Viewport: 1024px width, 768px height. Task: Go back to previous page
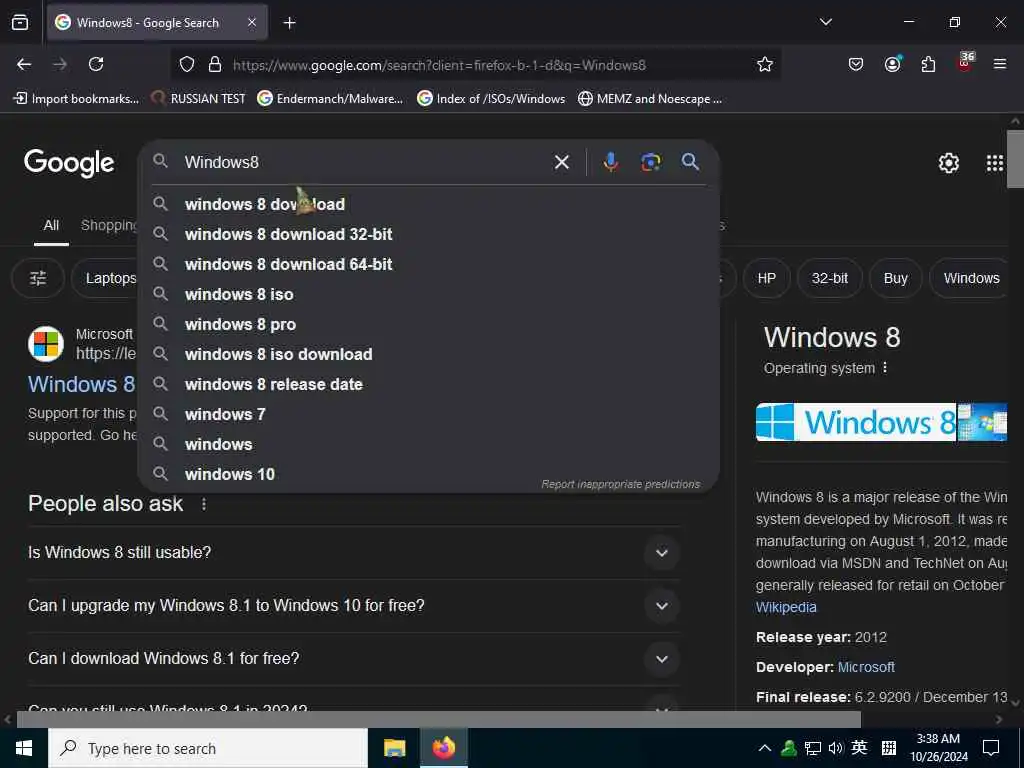click(x=24, y=64)
